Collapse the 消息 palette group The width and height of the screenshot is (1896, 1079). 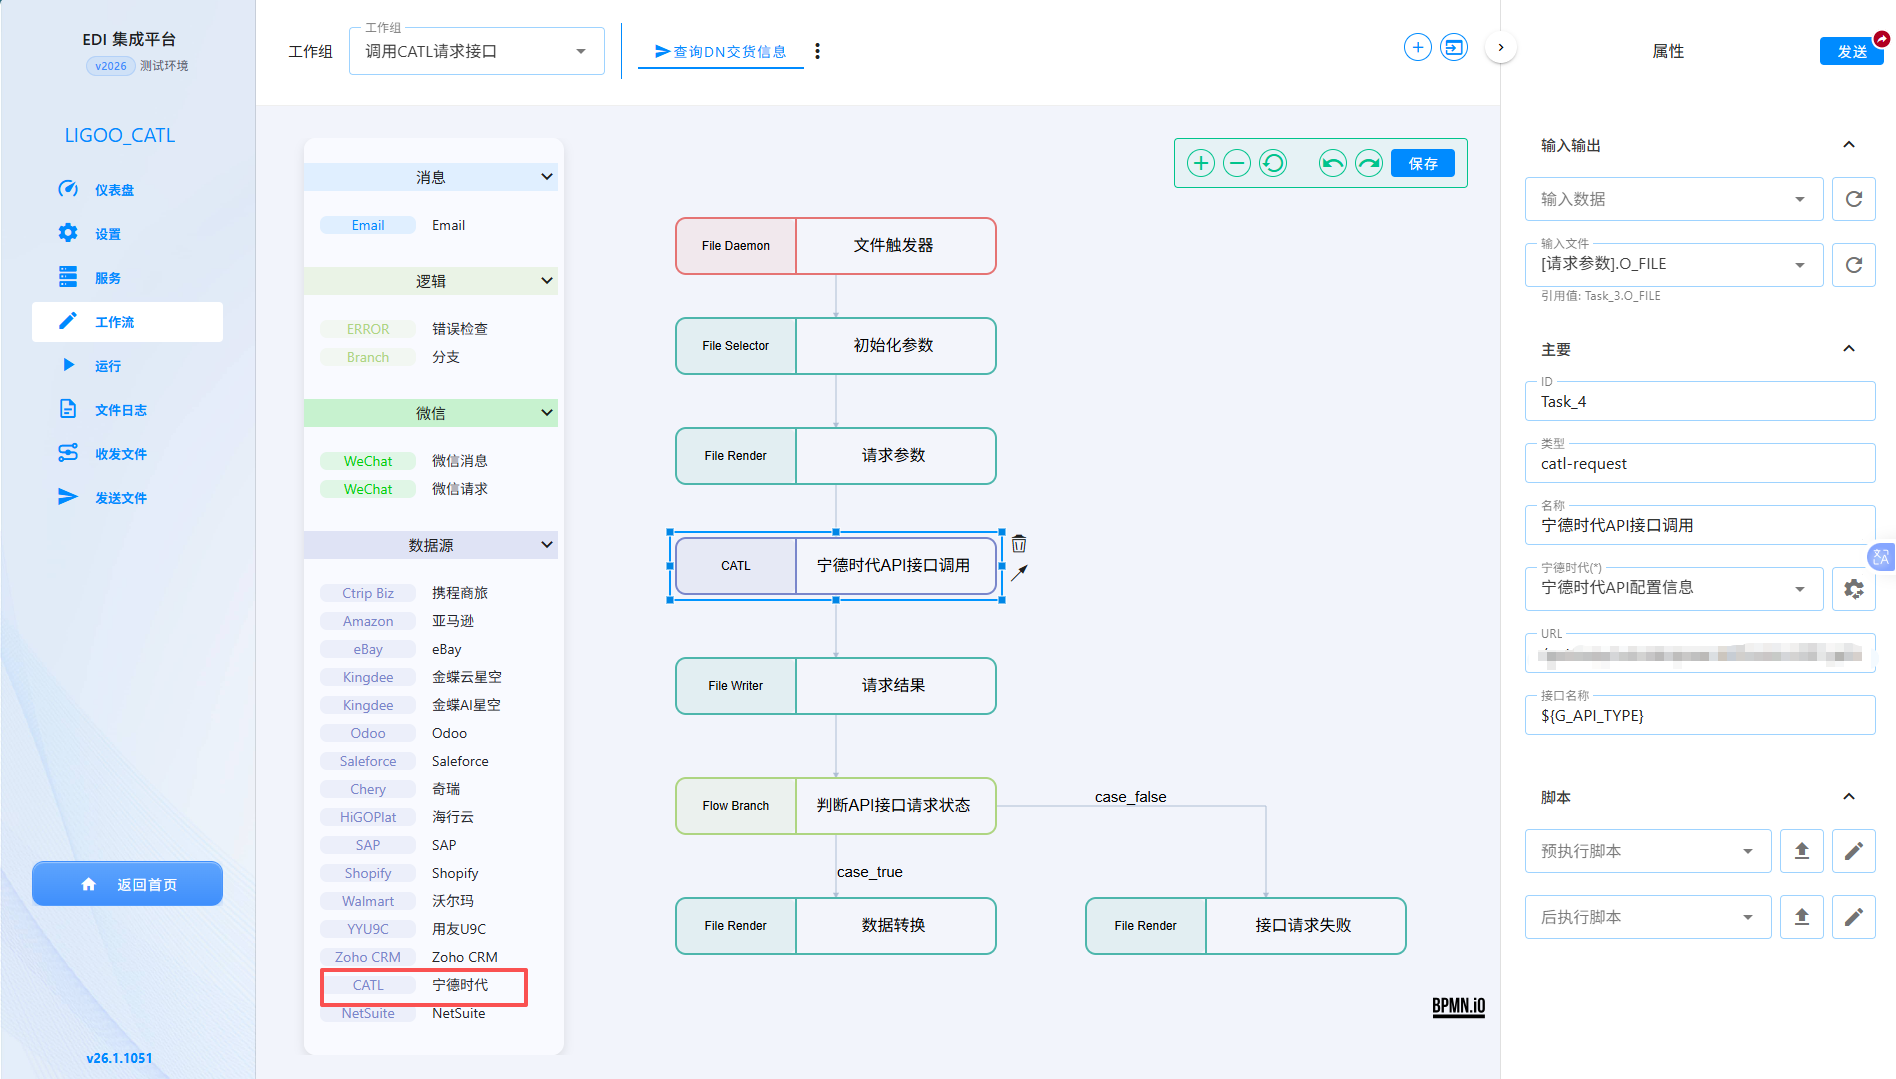pyautogui.click(x=546, y=177)
